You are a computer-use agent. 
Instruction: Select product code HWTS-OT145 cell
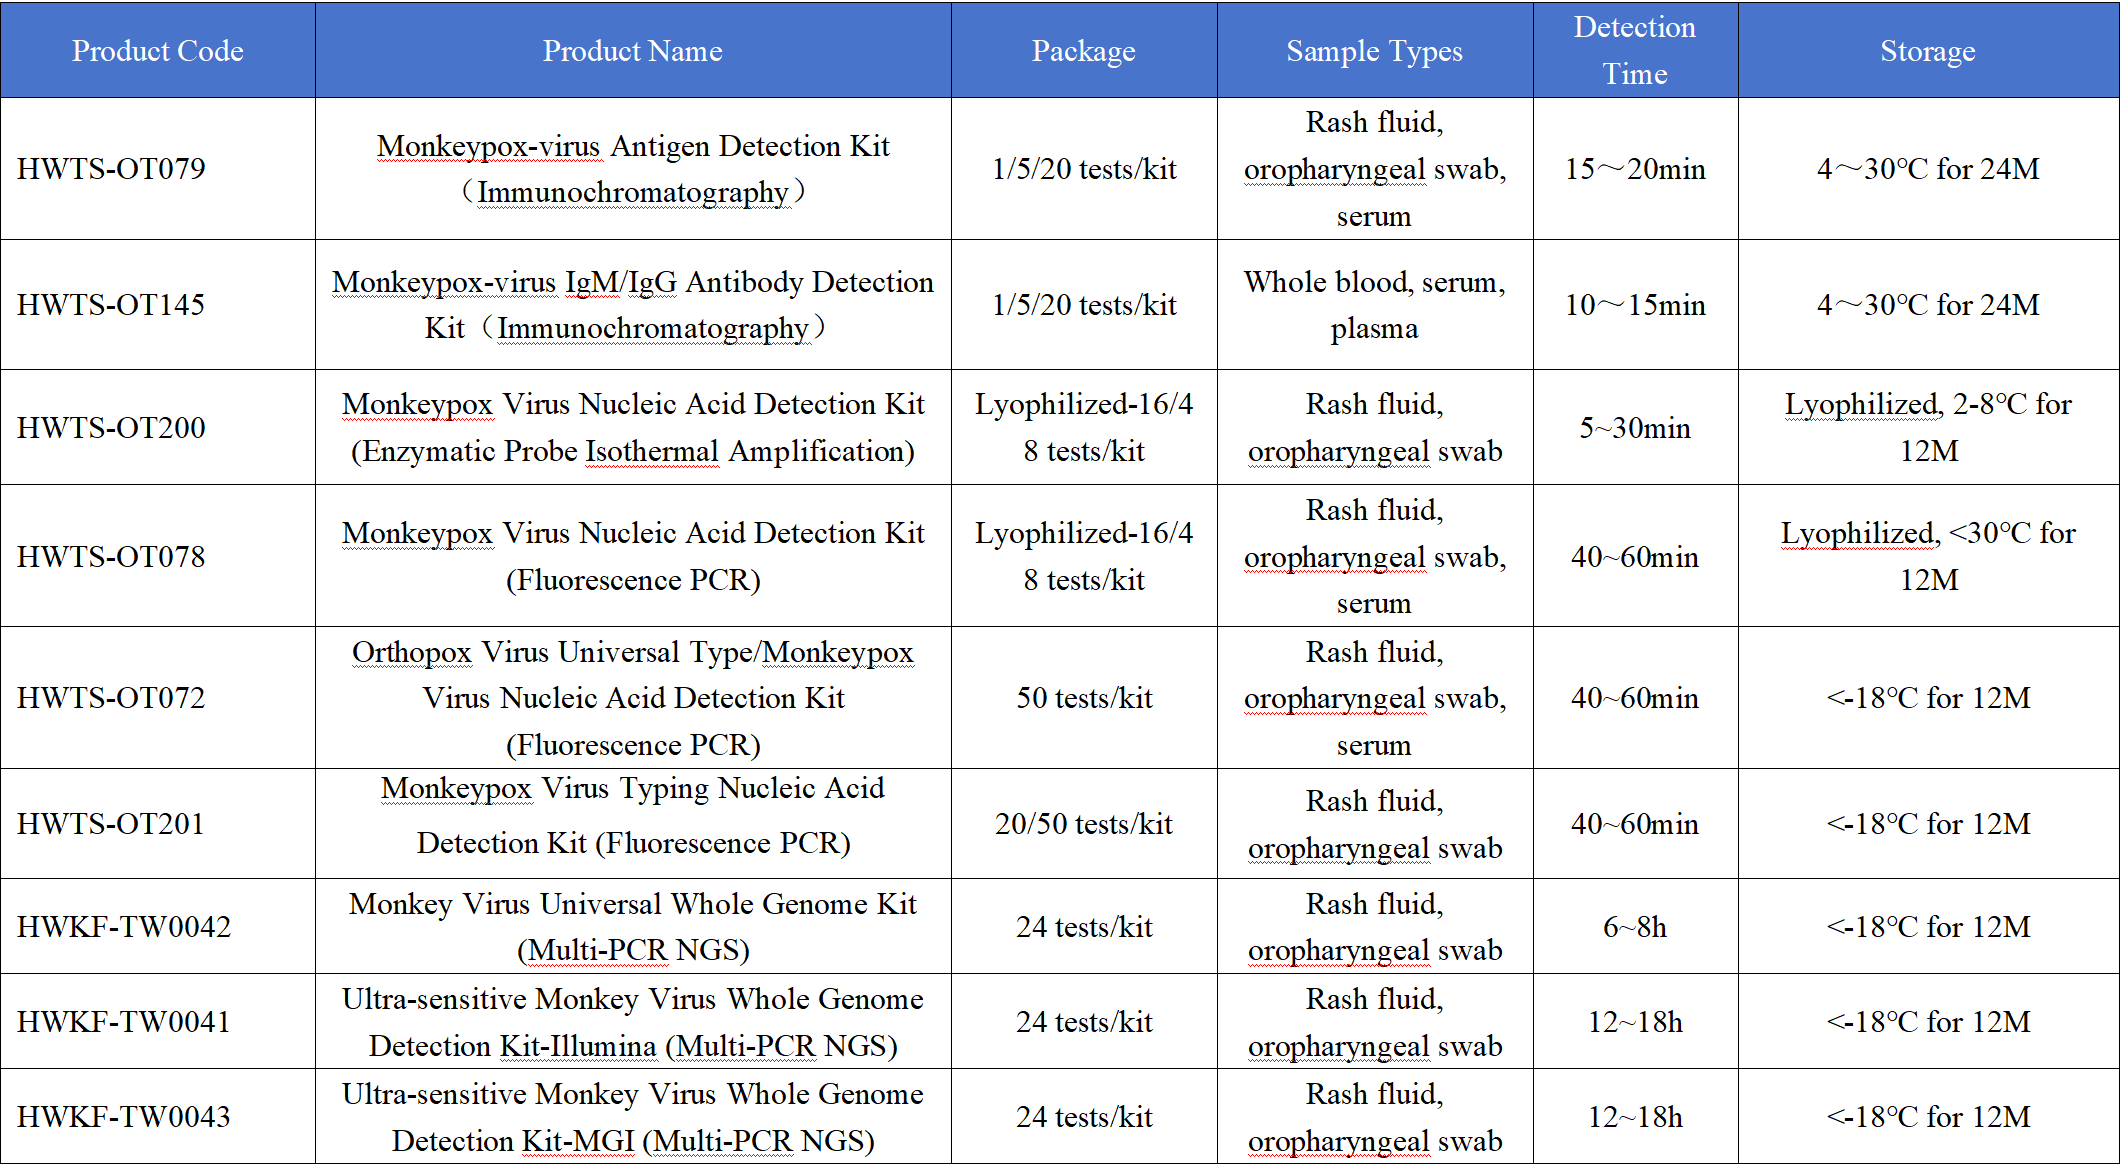tap(111, 304)
